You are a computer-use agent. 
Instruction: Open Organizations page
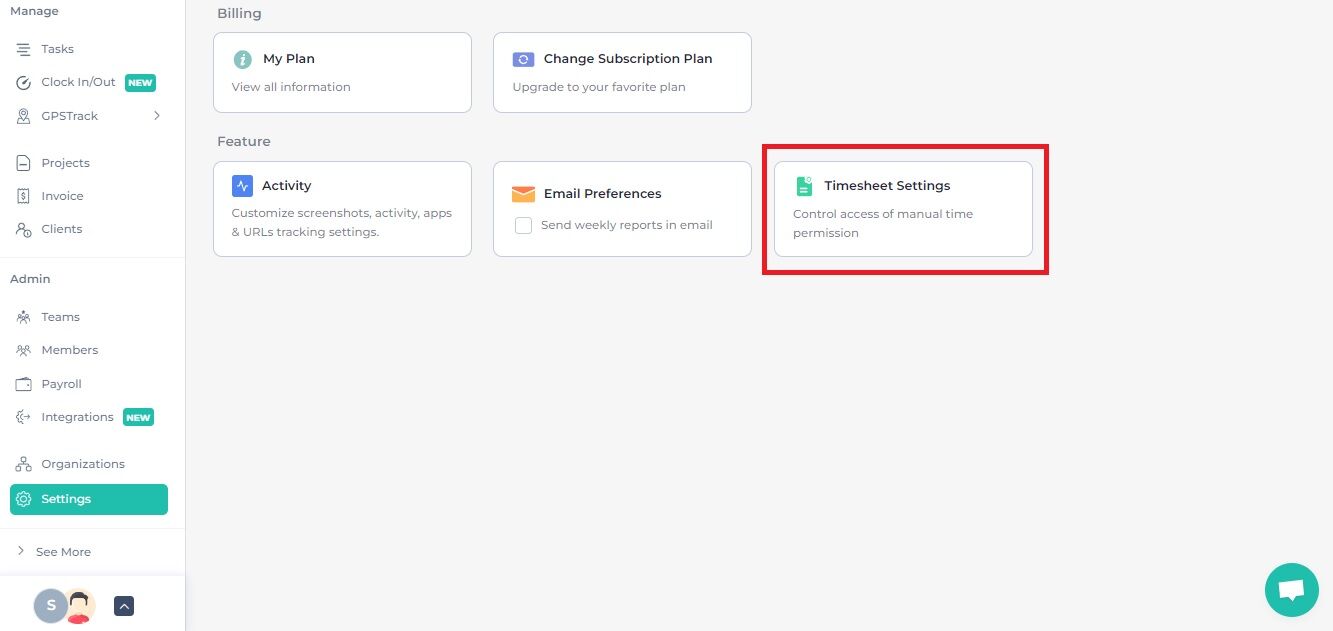point(83,464)
